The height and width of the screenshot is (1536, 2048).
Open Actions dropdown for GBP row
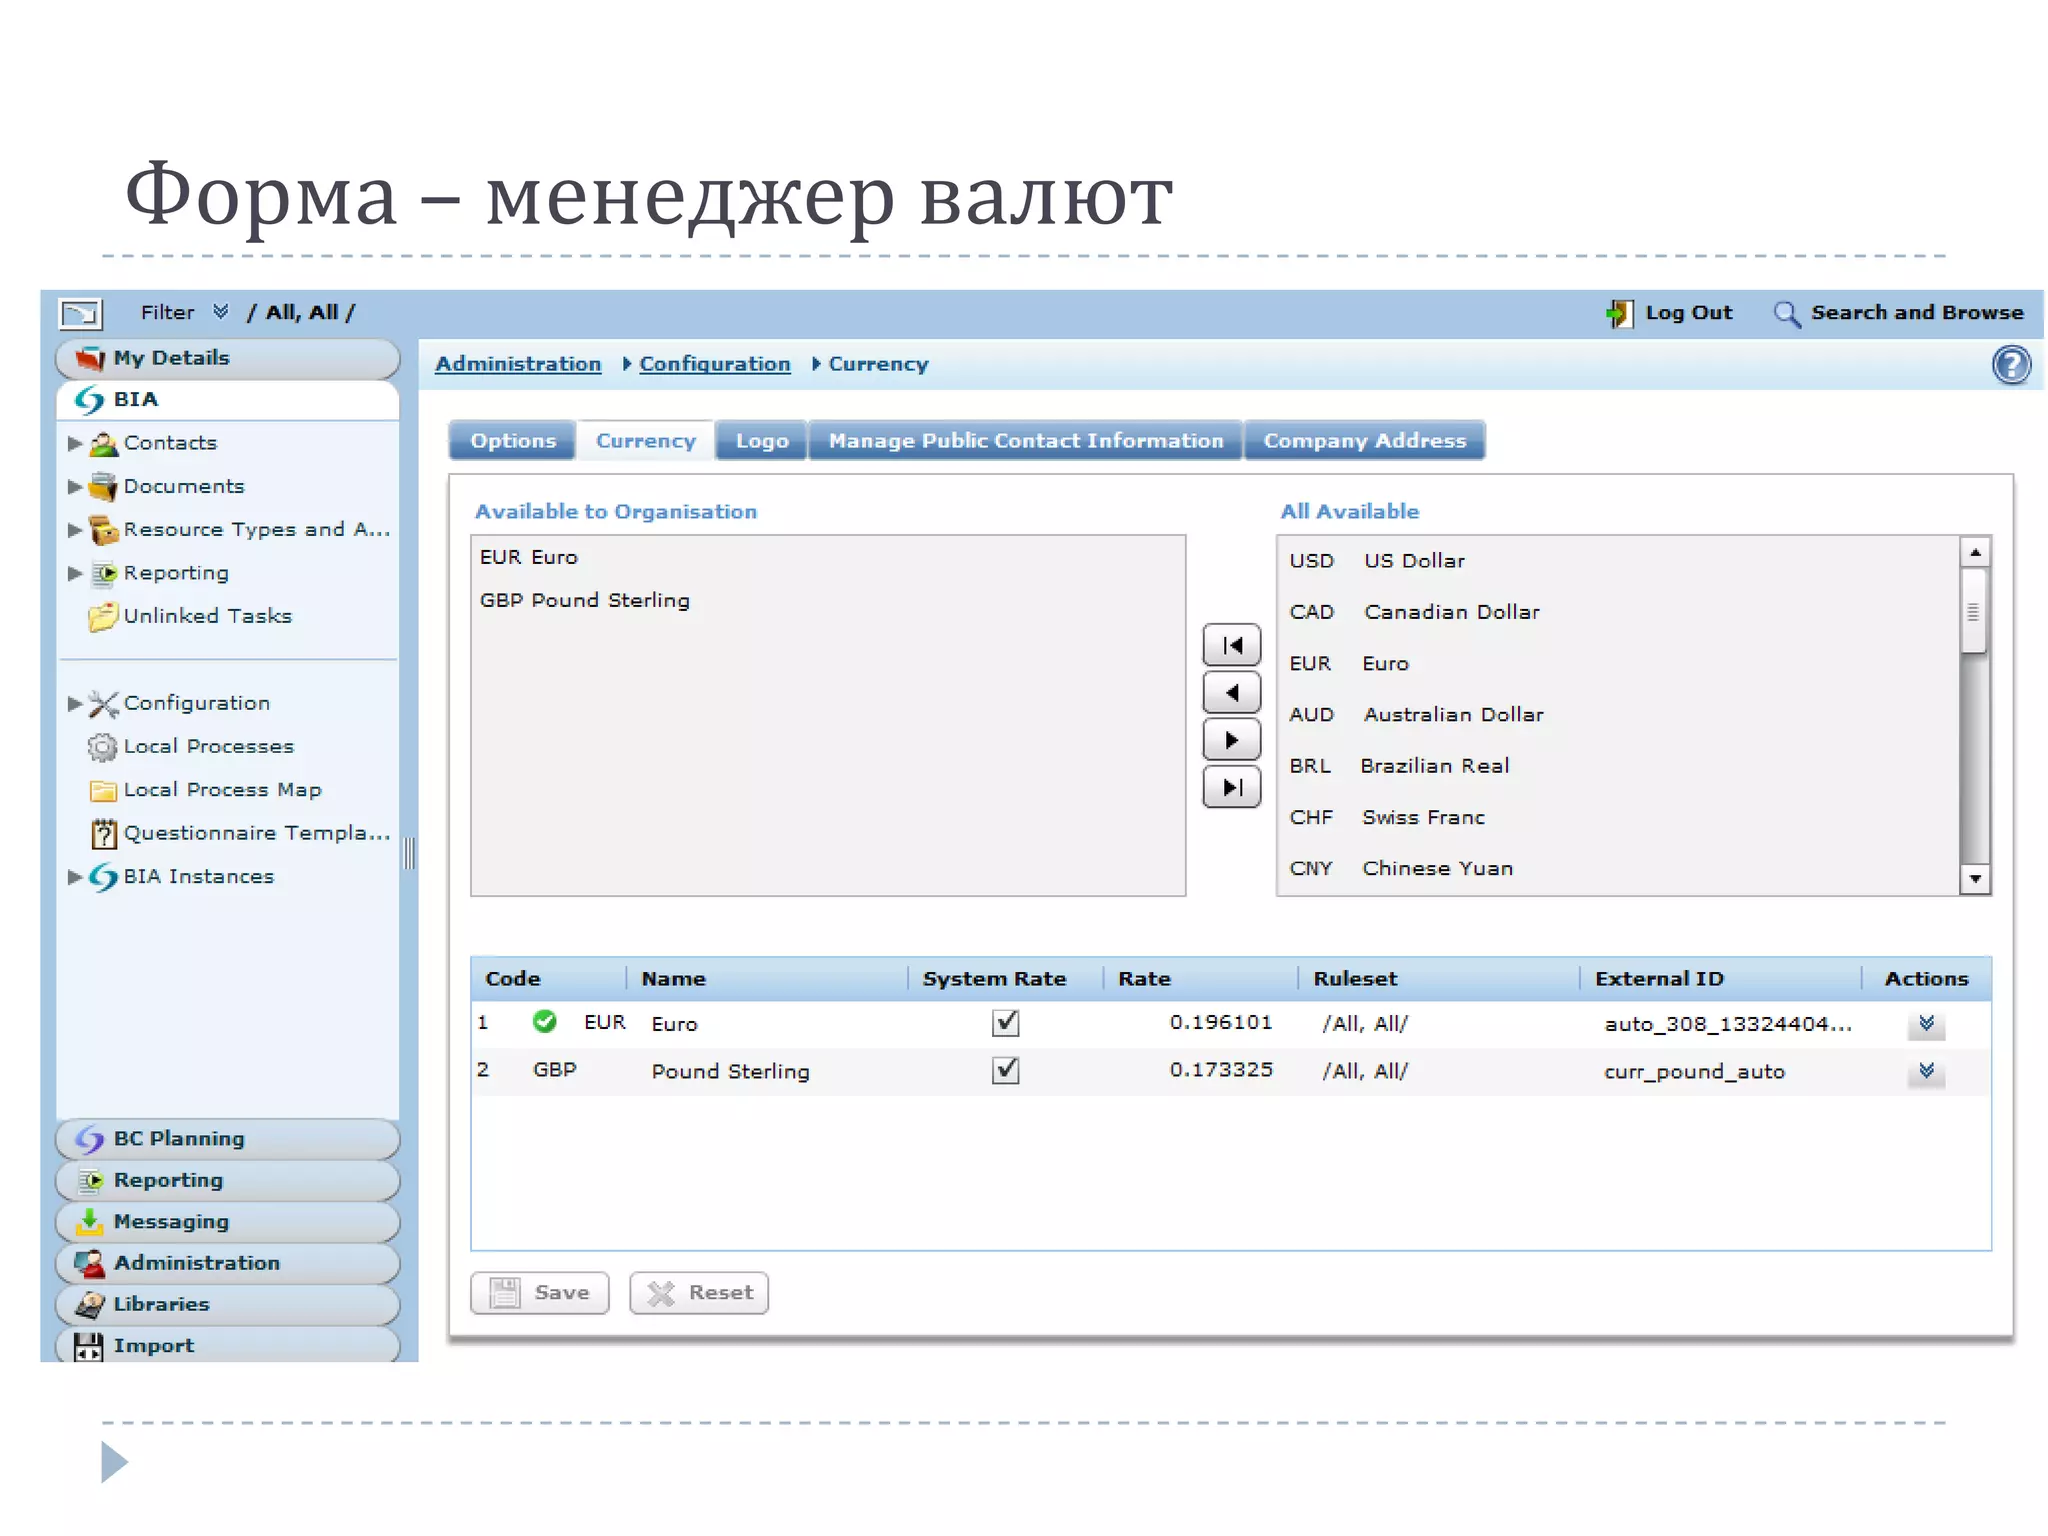click(x=1926, y=1071)
